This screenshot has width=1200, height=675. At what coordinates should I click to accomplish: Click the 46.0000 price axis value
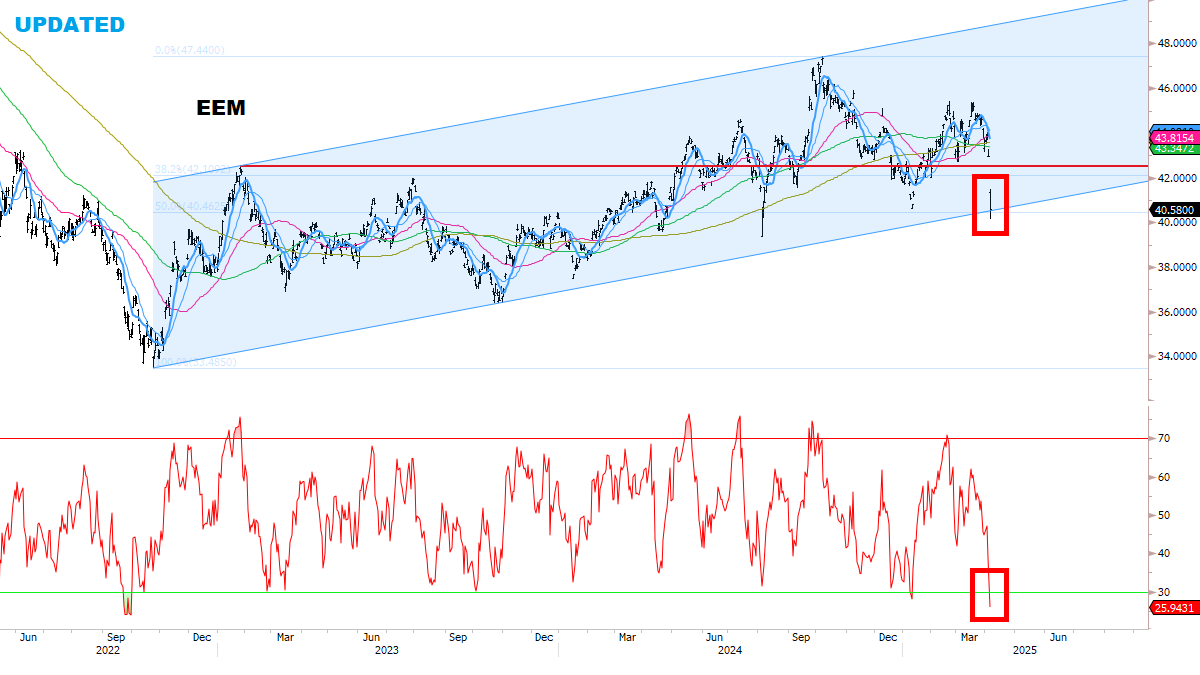point(1175,89)
